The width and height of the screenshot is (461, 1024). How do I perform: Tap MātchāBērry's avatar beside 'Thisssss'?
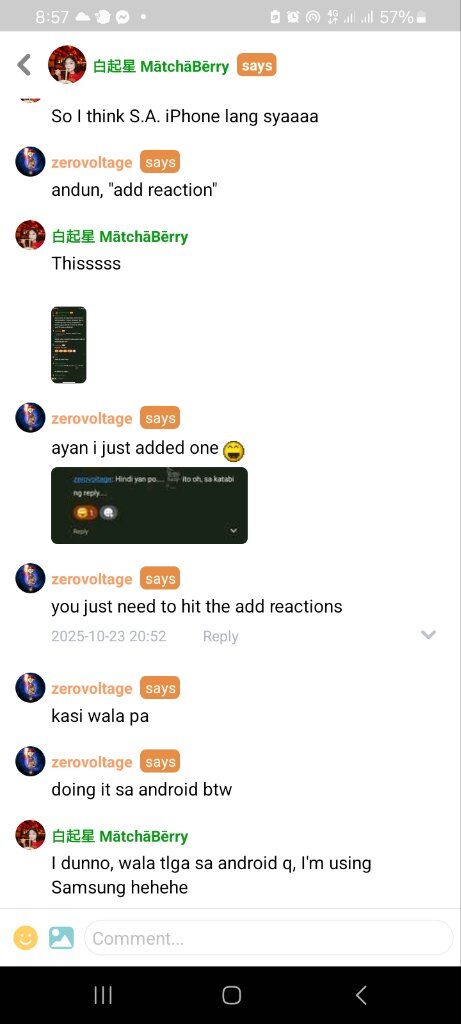(x=30, y=235)
